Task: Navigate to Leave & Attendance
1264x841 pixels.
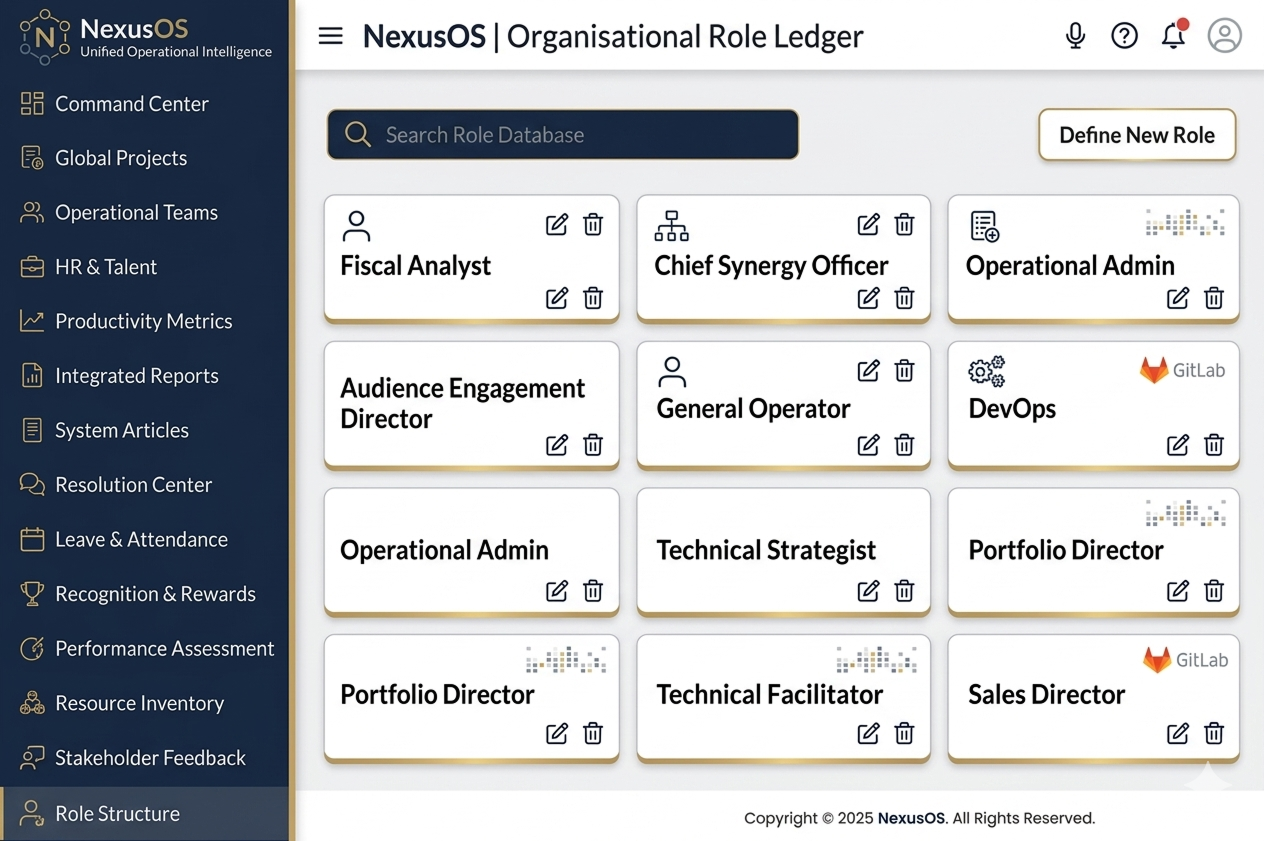Action: tap(141, 539)
